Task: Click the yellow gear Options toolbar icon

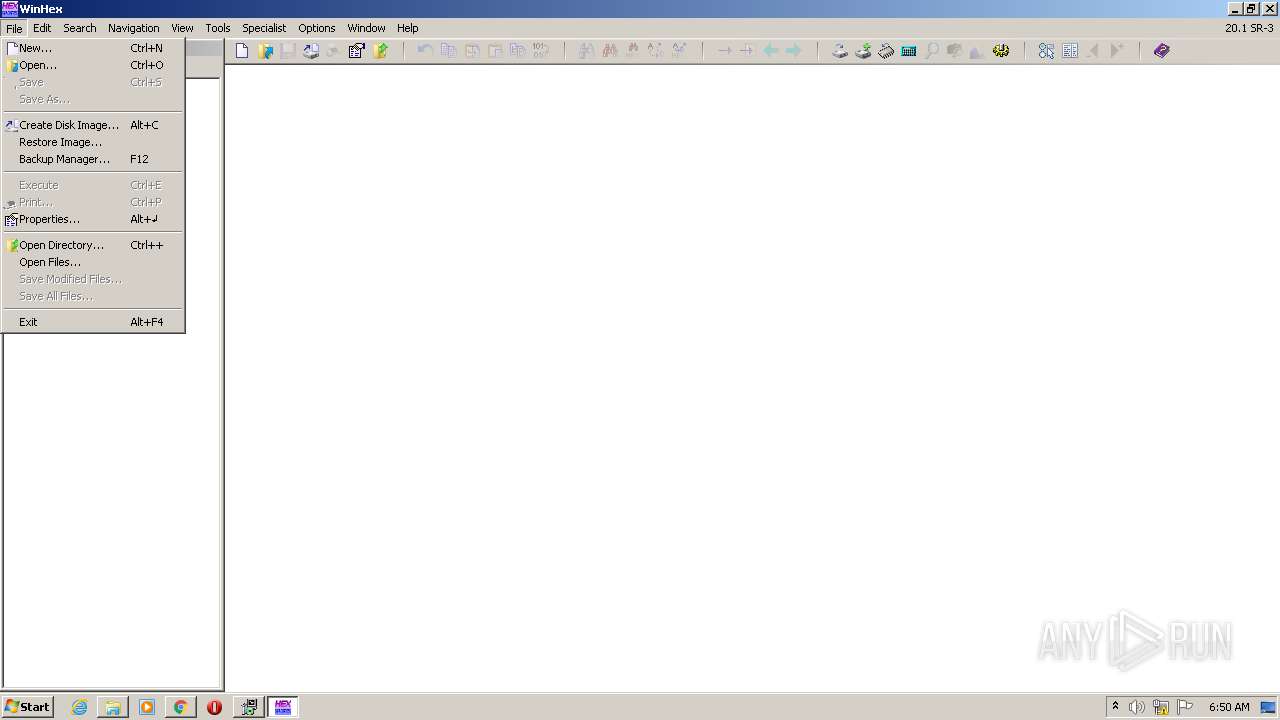Action: [1001, 51]
